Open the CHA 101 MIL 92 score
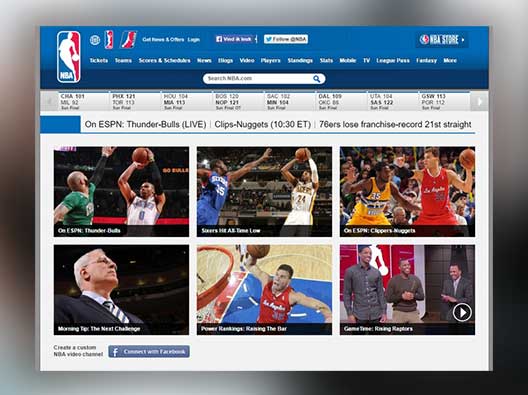The image size is (528, 395). [84, 101]
